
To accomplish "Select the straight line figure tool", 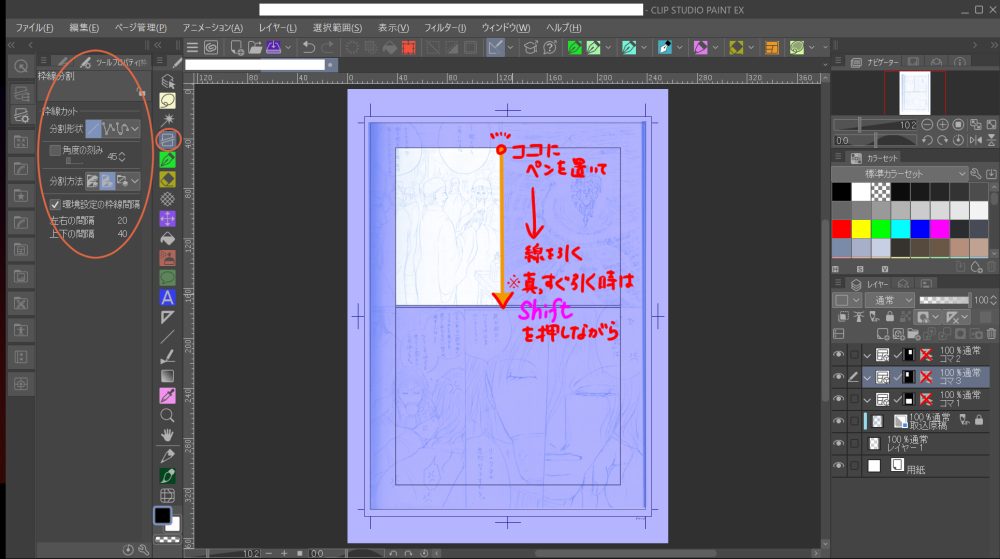I will click(168, 337).
